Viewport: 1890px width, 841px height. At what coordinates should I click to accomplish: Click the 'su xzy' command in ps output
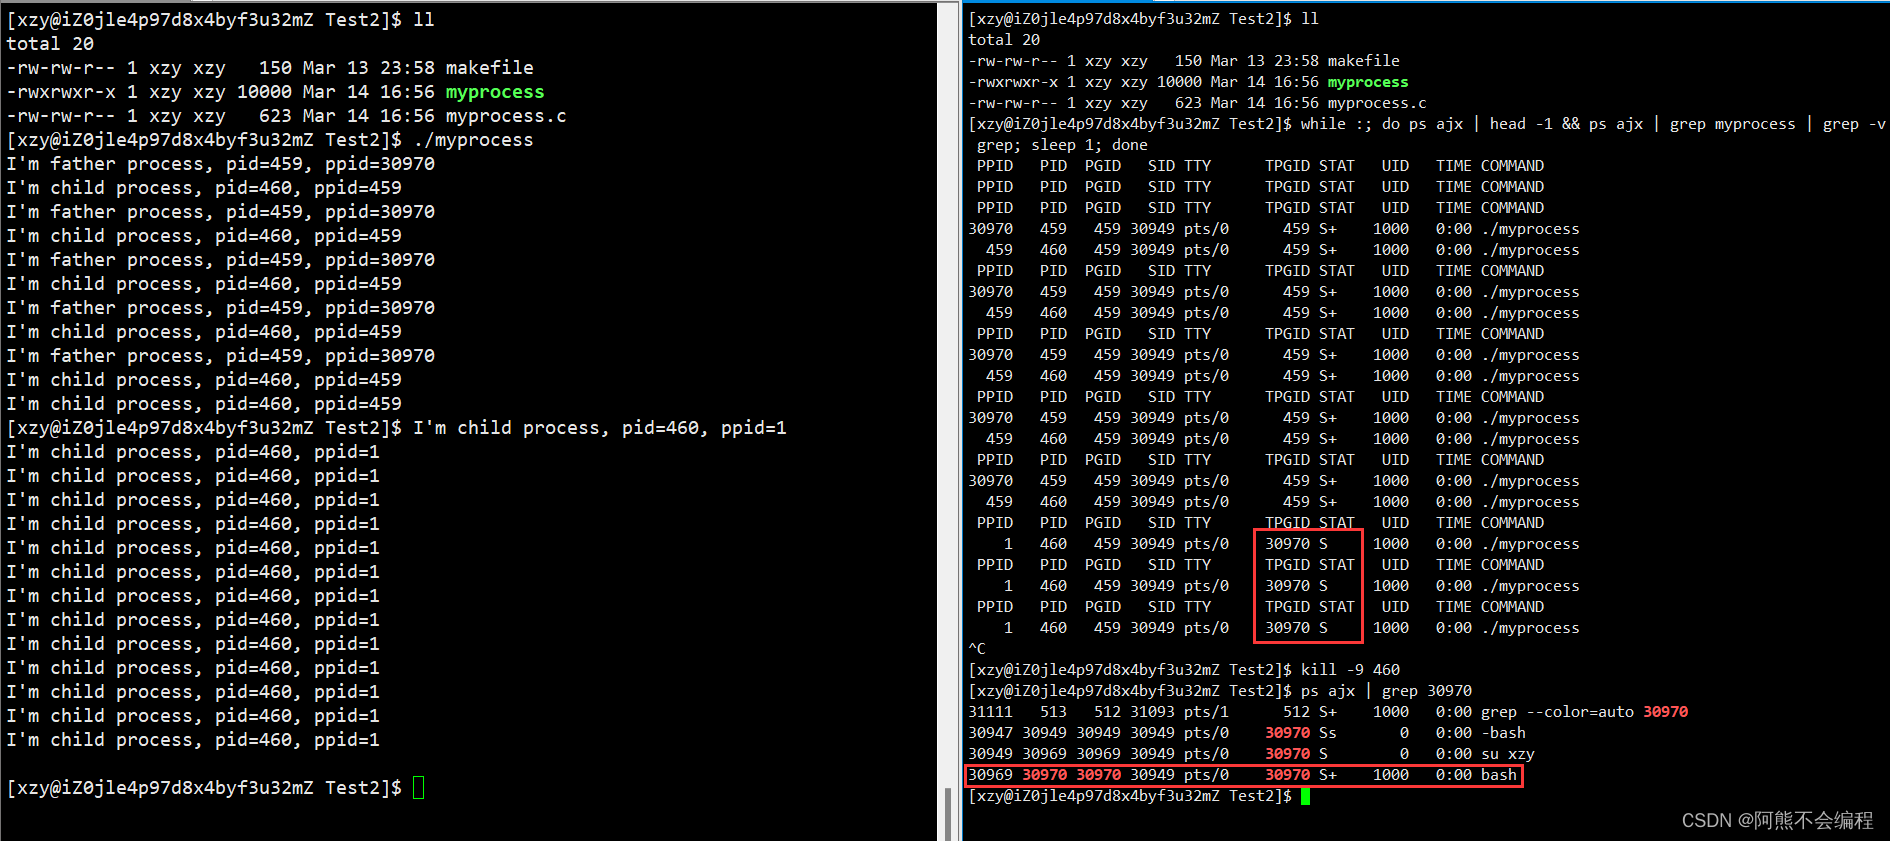(x=1507, y=754)
